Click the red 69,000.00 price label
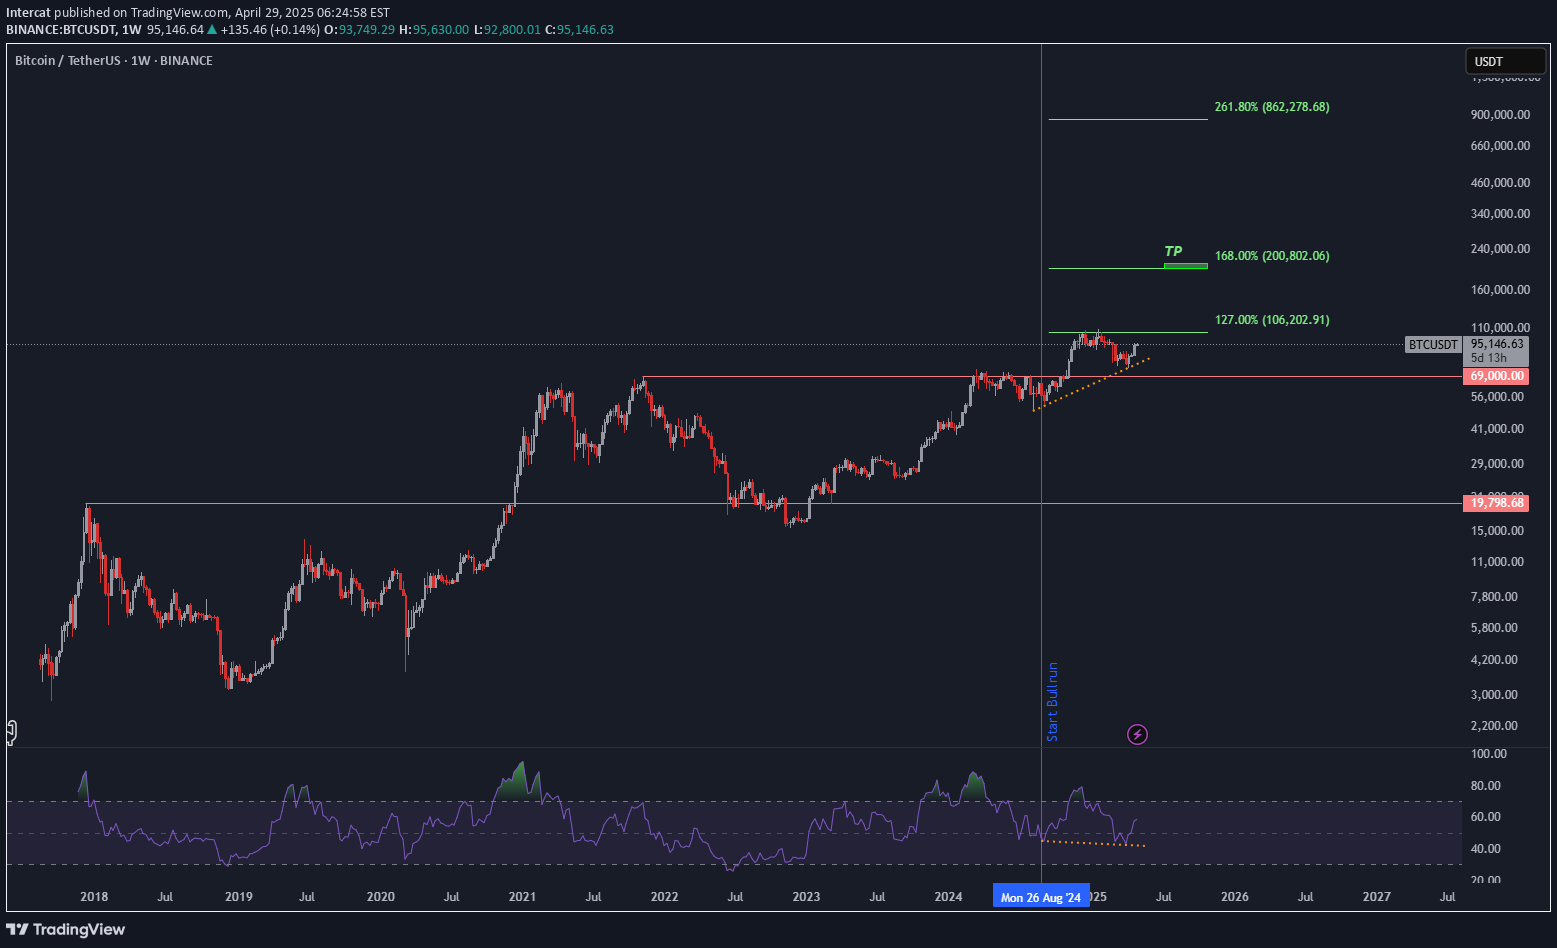The image size is (1557, 948). pyautogui.click(x=1497, y=376)
